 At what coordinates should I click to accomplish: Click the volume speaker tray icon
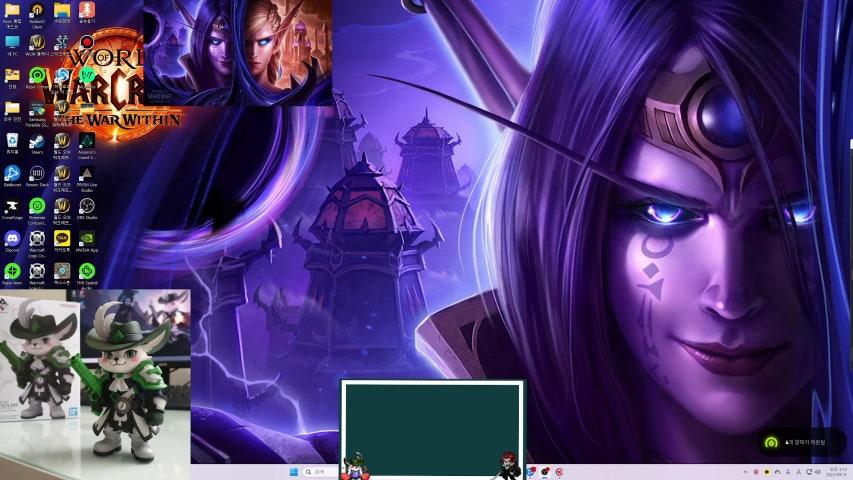point(818,472)
